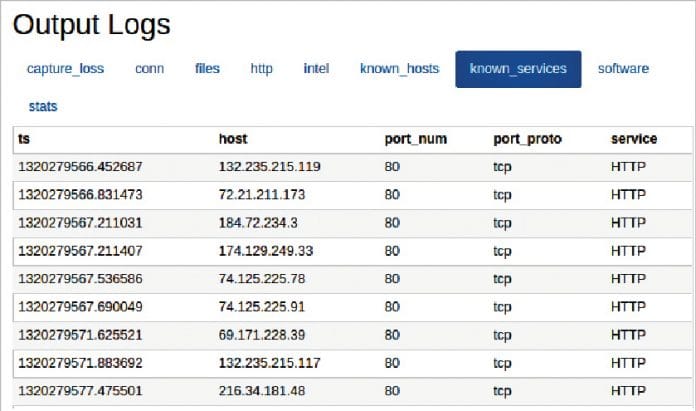Viewport: 696px width, 411px height.
Task: Click the port_proto column header
Action: click(527, 139)
